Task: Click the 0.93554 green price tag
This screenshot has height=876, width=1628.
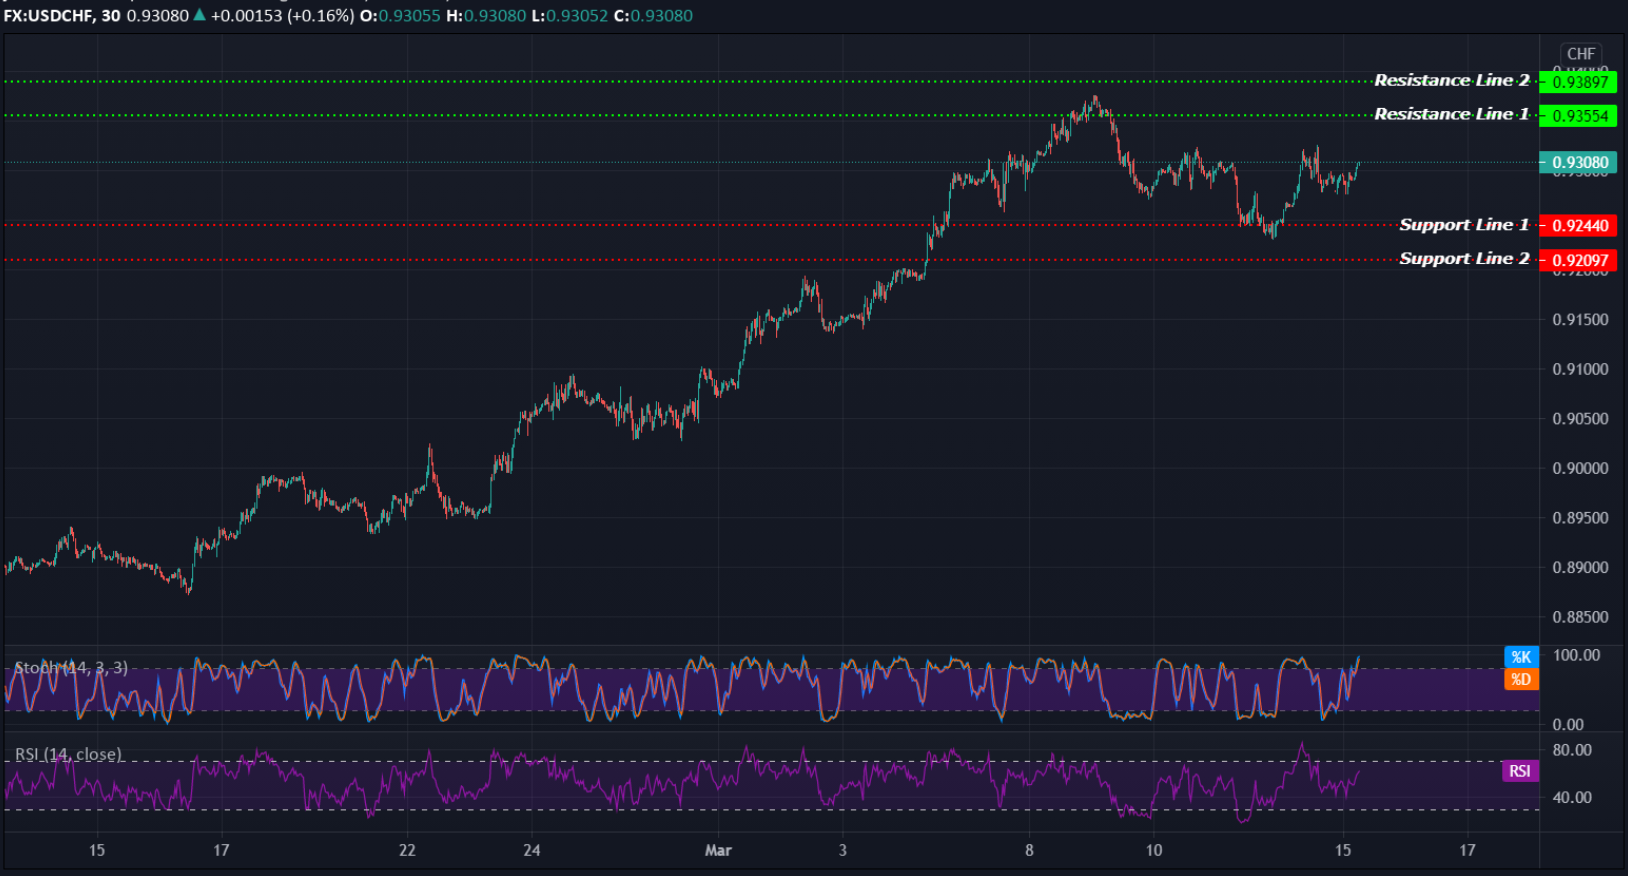Action: (x=1579, y=116)
